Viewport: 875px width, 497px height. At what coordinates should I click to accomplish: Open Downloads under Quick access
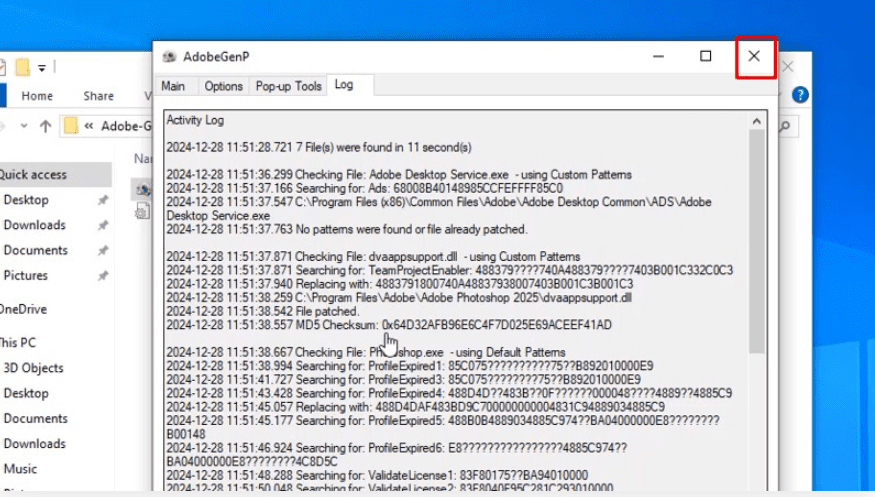(x=34, y=225)
